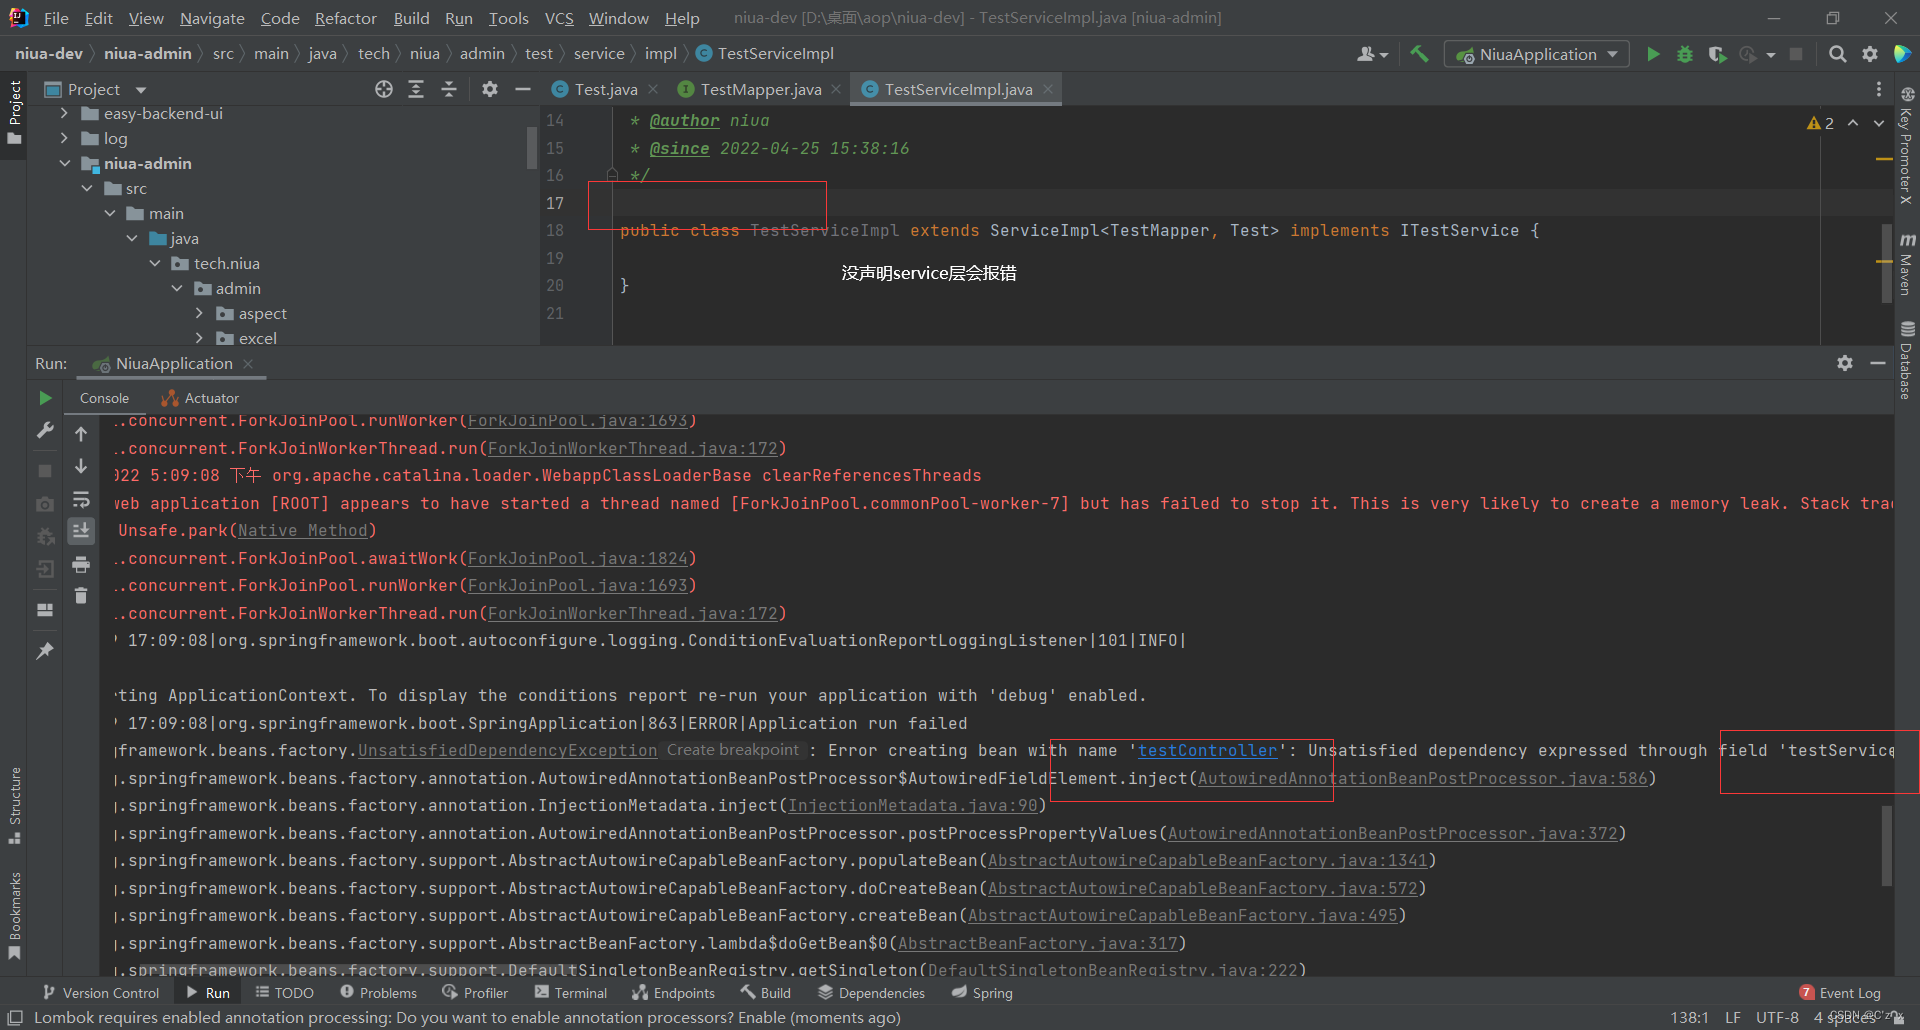This screenshot has height=1030, width=1920.
Task: Click UTF-8 encoding in status bar
Action: click(x=1777, y=1018)
